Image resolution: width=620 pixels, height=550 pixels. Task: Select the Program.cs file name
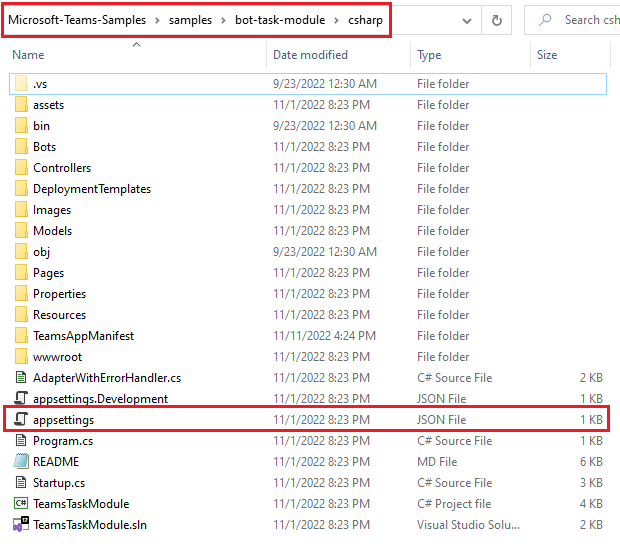point(63,441)
